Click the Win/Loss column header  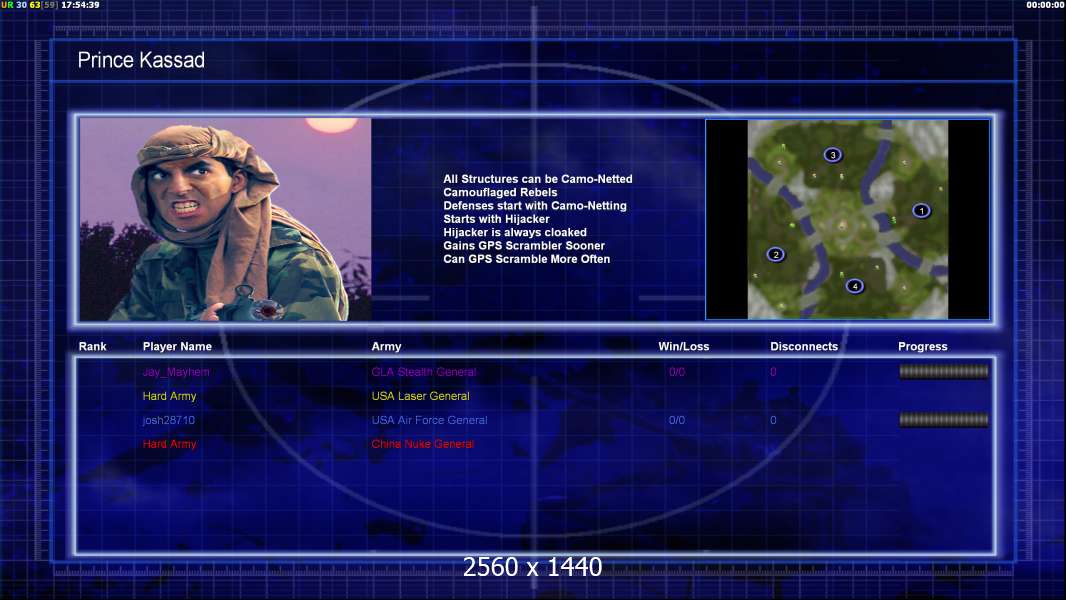tap(683, 347)
